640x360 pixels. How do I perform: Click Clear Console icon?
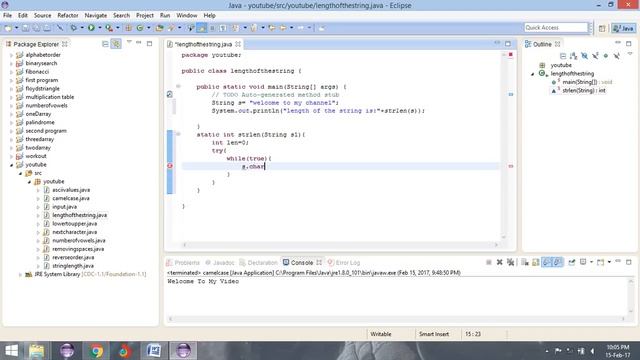pos(525,262)
